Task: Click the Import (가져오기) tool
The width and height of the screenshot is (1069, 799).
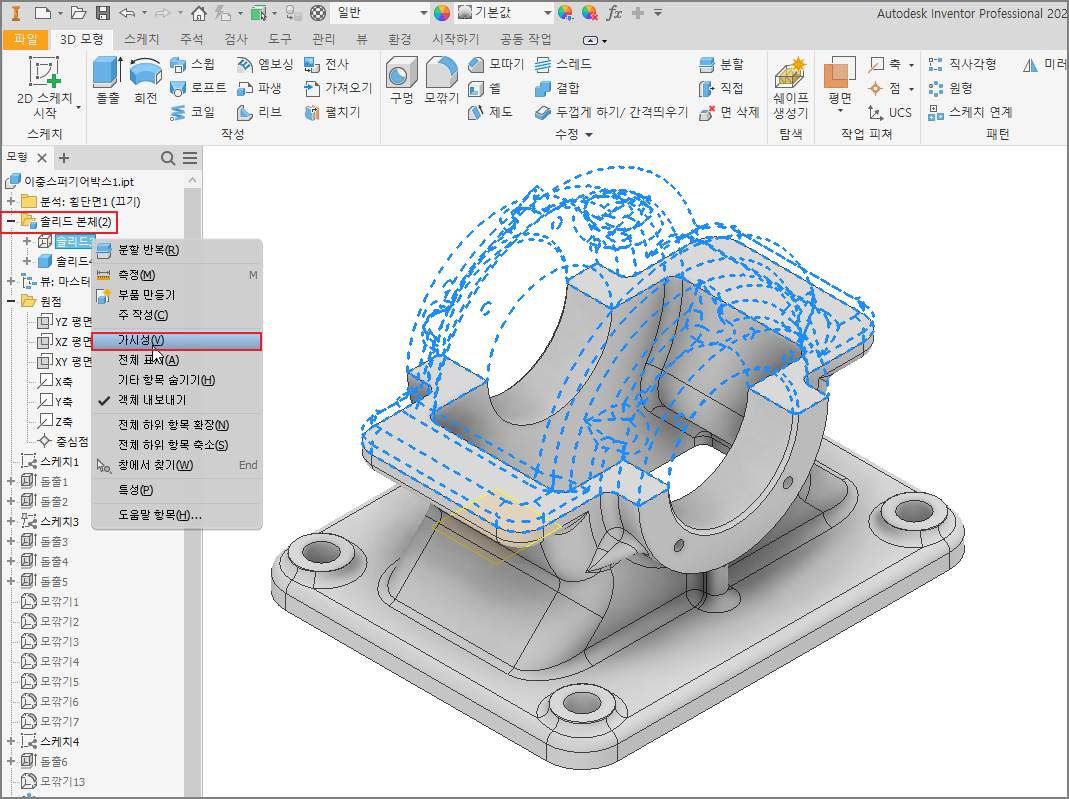Action: (x=338, y=88)
